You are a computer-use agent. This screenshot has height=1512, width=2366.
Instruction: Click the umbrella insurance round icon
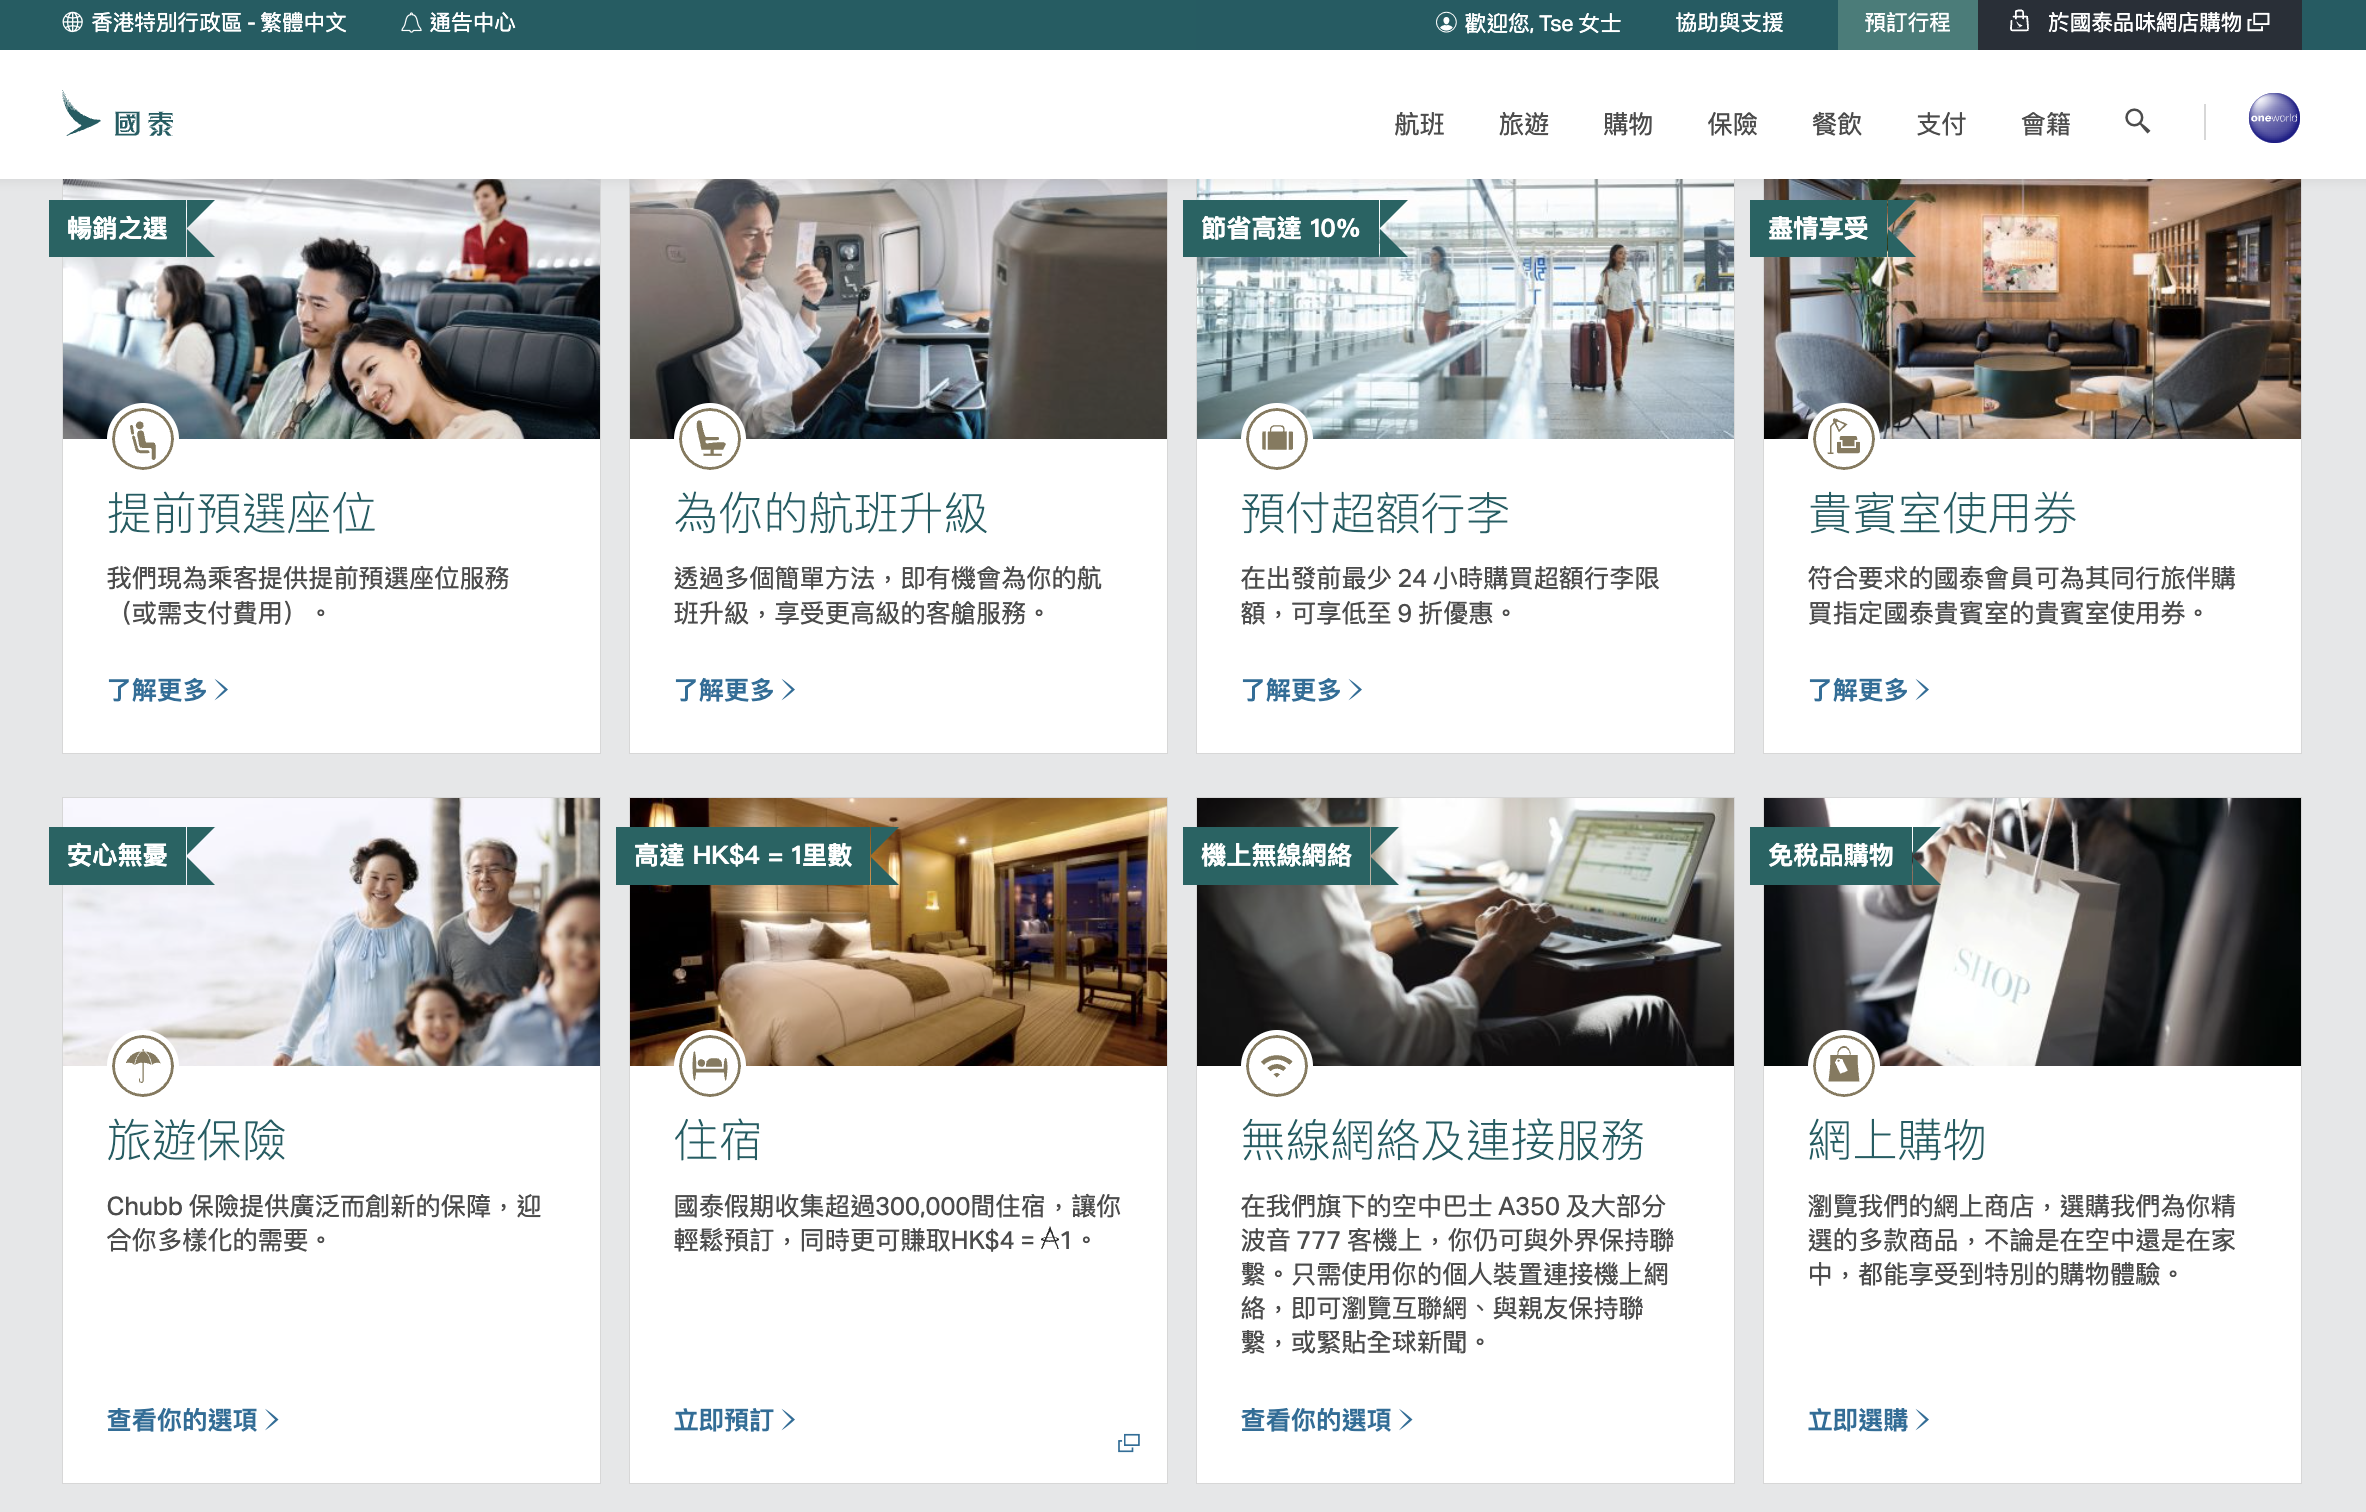tap(143, 1065)
